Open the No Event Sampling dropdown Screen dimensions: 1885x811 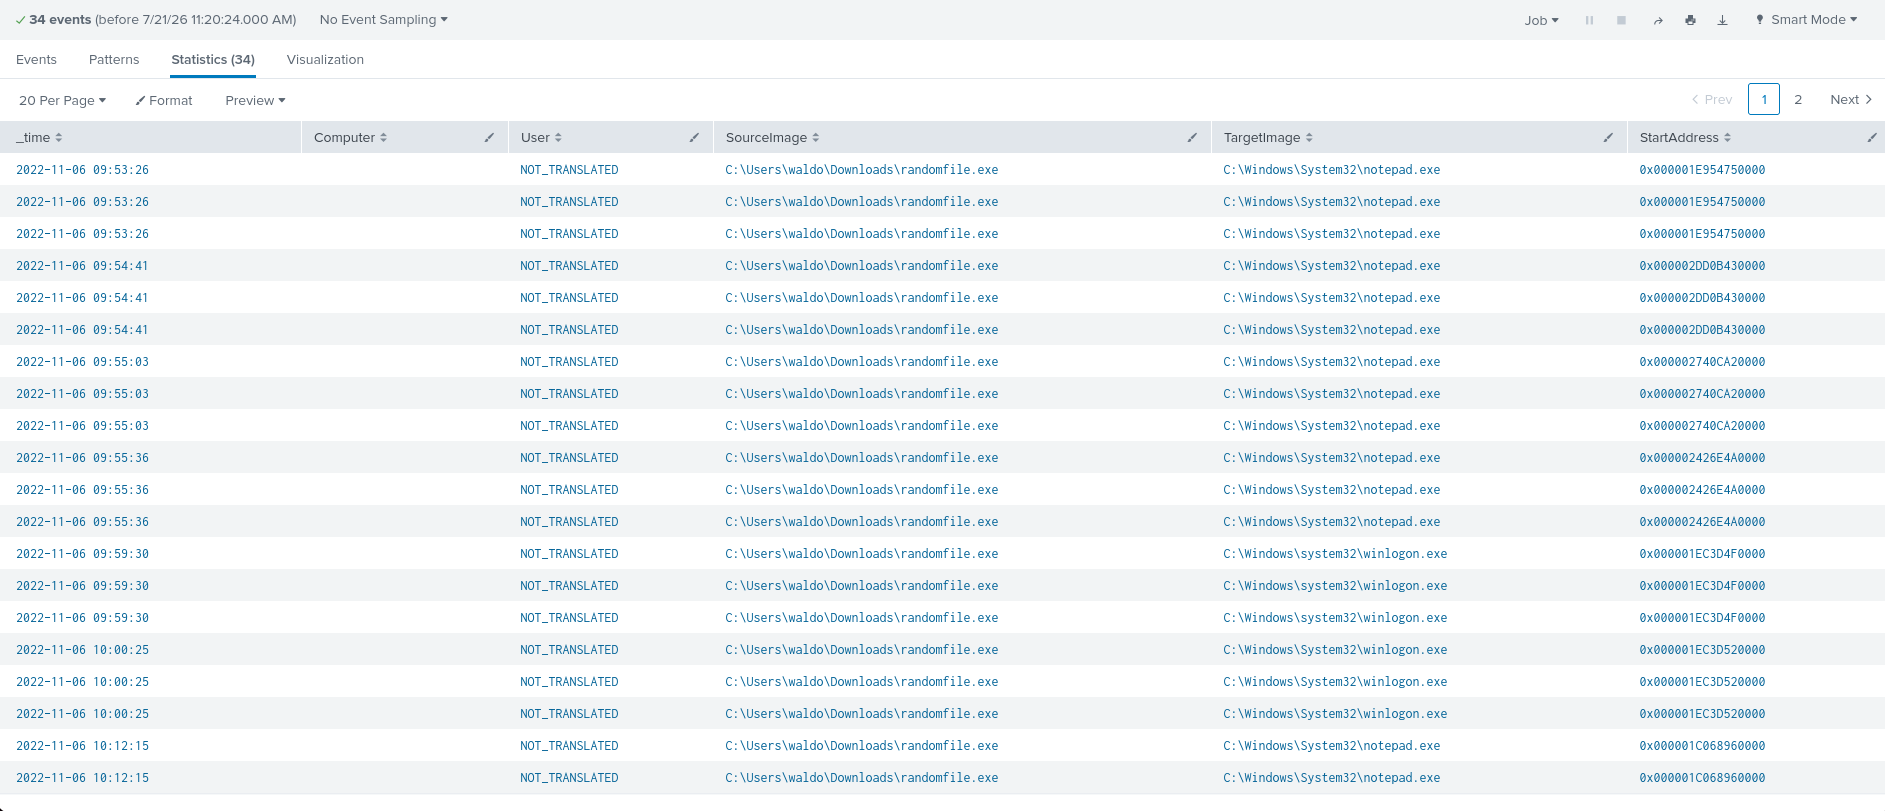click(x=383, y=20)
